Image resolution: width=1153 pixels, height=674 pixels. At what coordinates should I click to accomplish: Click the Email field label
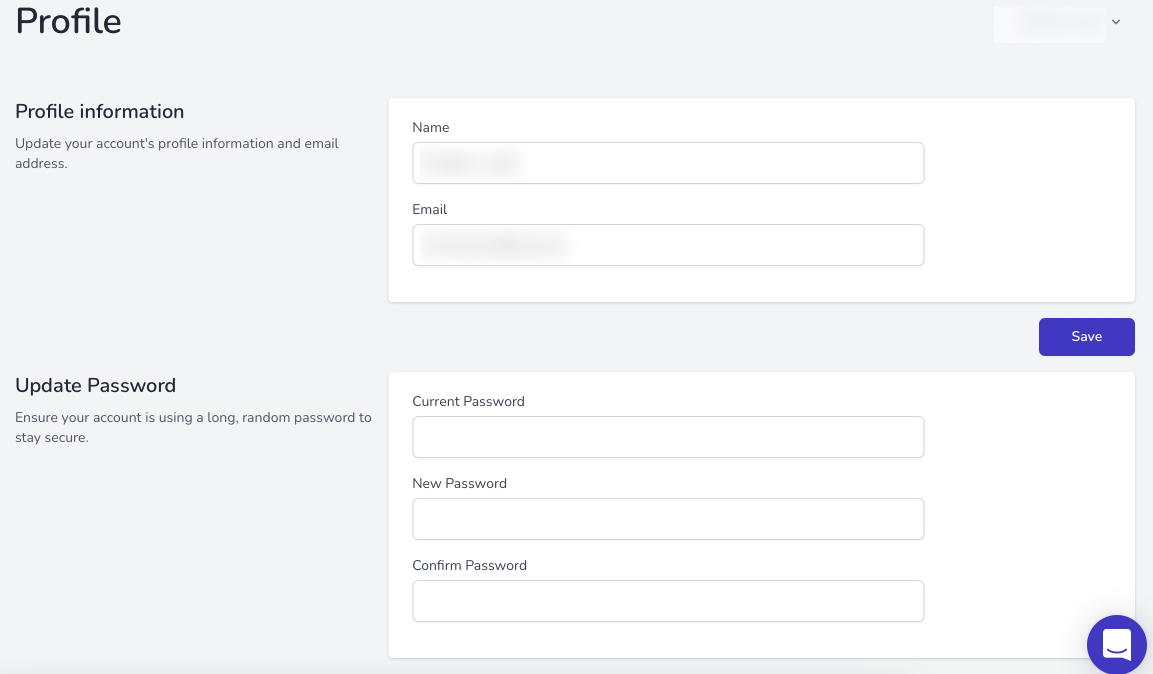(429, 209)
